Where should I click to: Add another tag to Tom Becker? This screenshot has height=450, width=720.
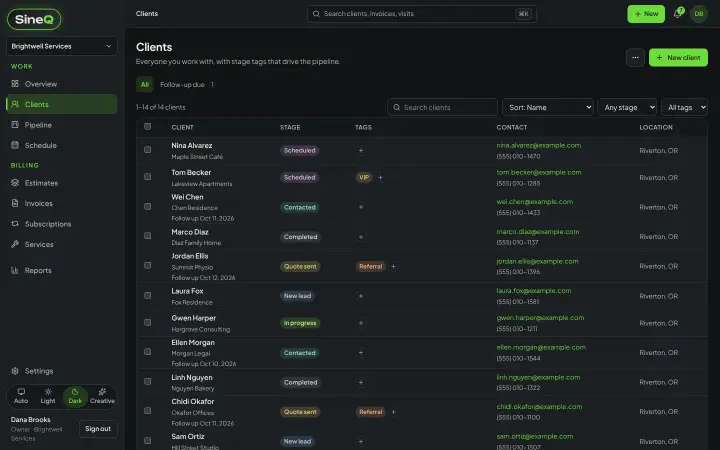[380, 177]
